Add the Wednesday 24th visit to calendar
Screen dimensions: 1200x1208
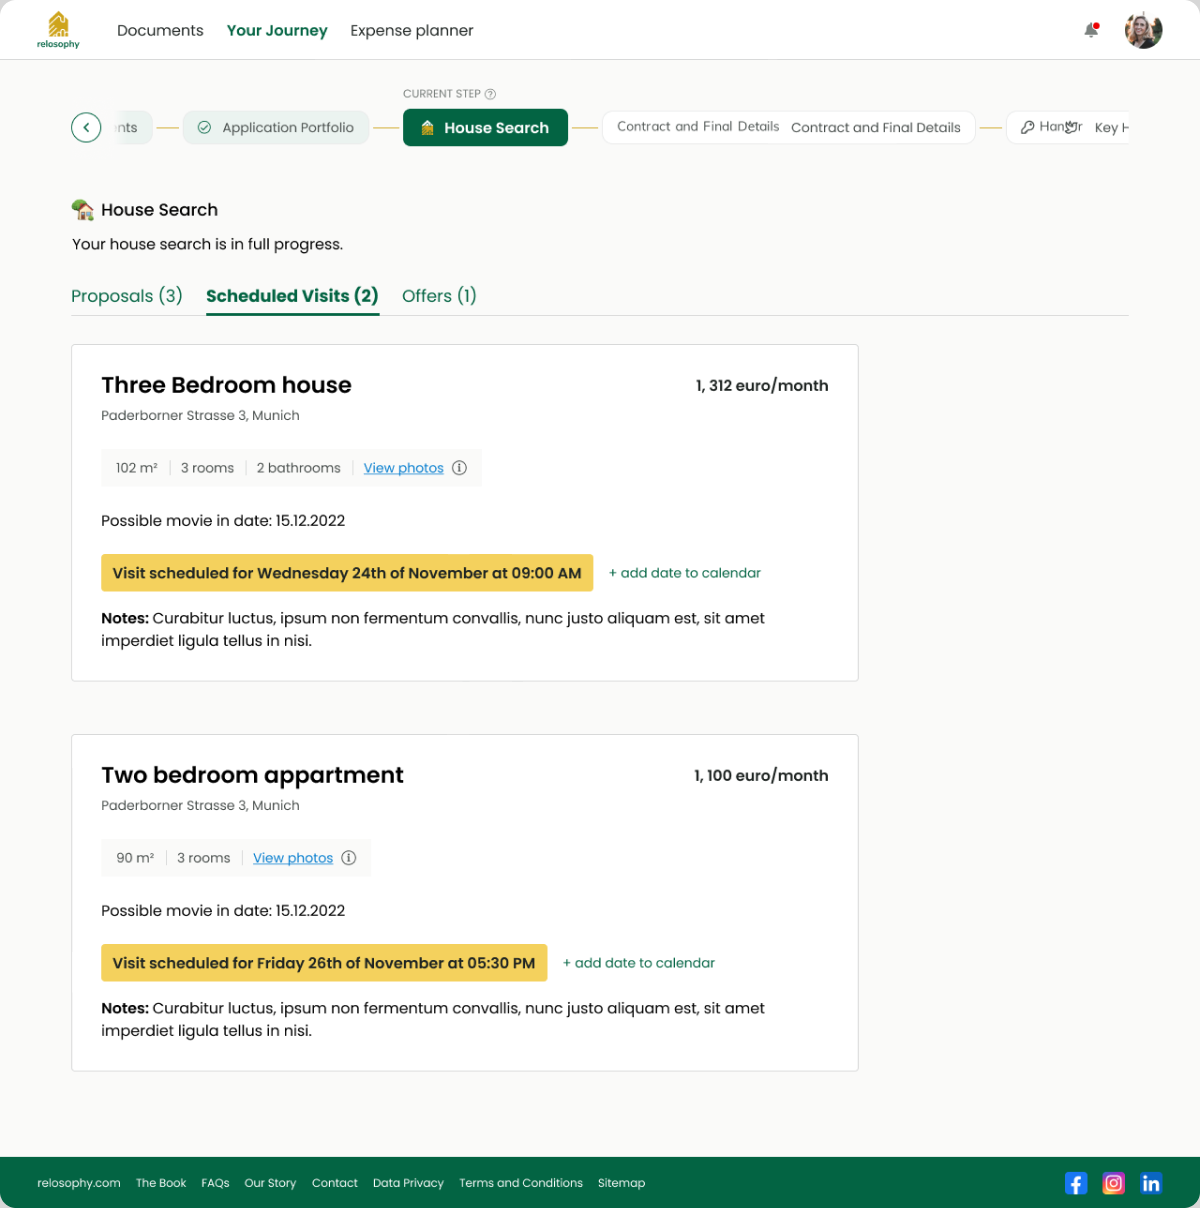685,573
